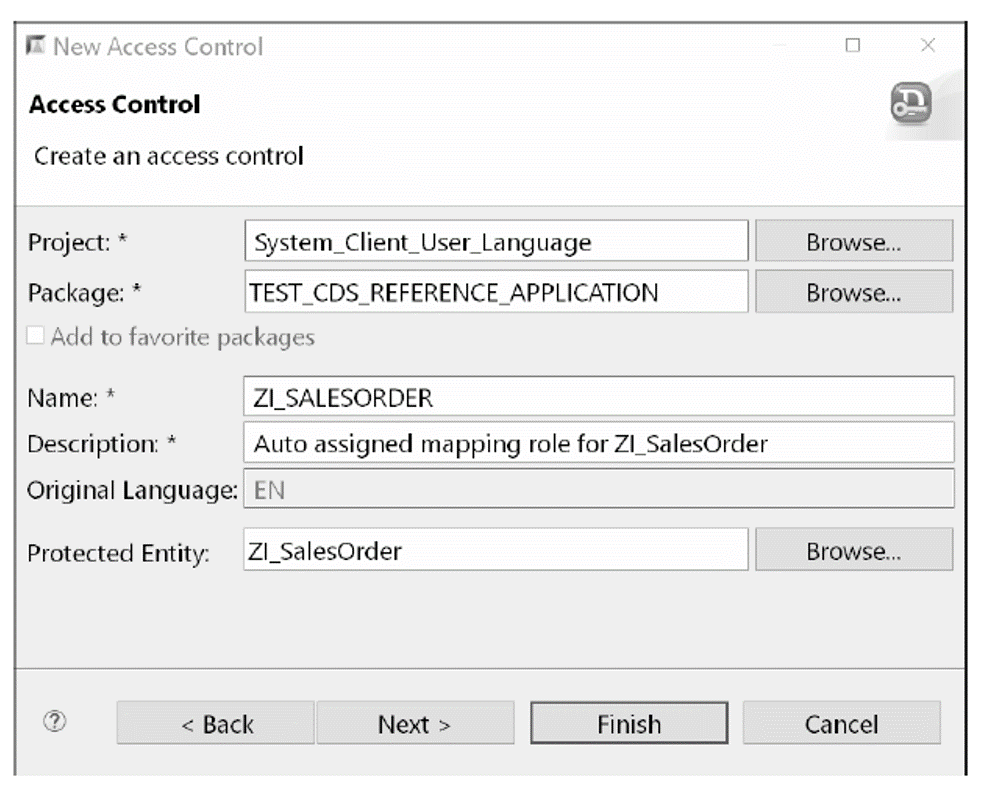Click inside the Package field TEST_CDS_REFERENCE_APPLICATION
Image resolution: width=987 pixels, height=795 pixels.
pos(496,292)
